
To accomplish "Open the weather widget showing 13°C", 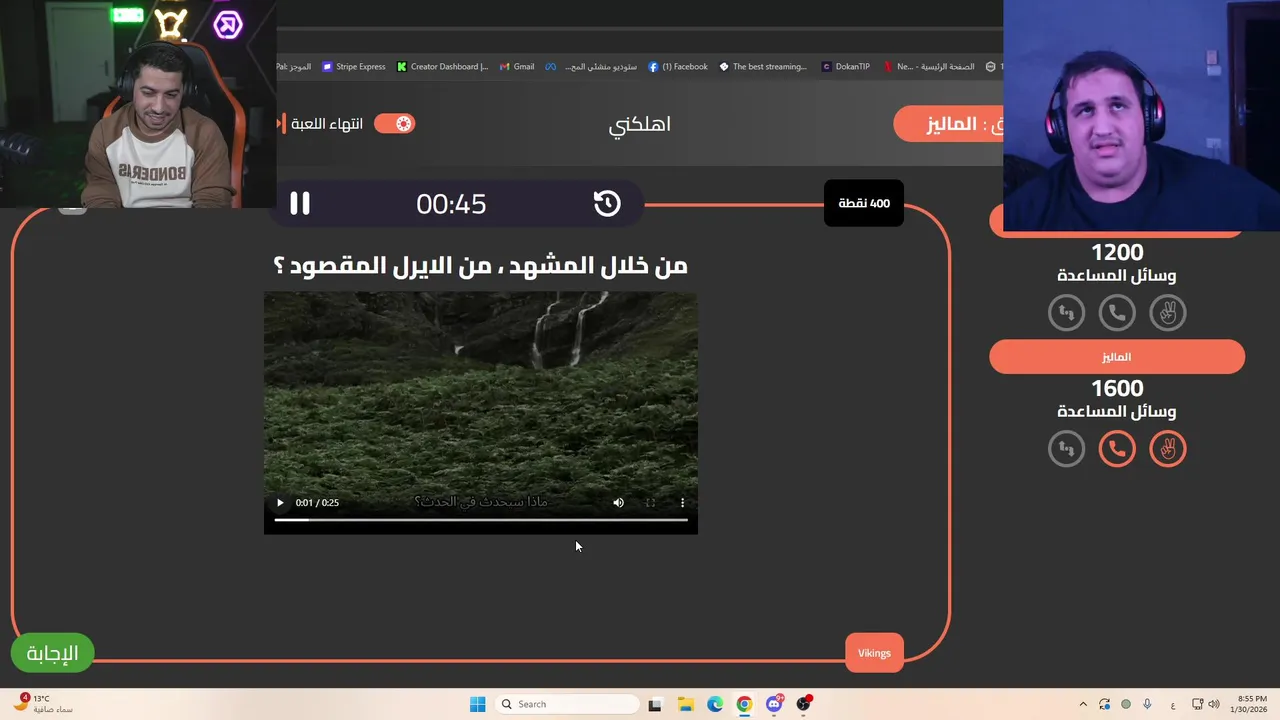I will [x=44, y=704].
